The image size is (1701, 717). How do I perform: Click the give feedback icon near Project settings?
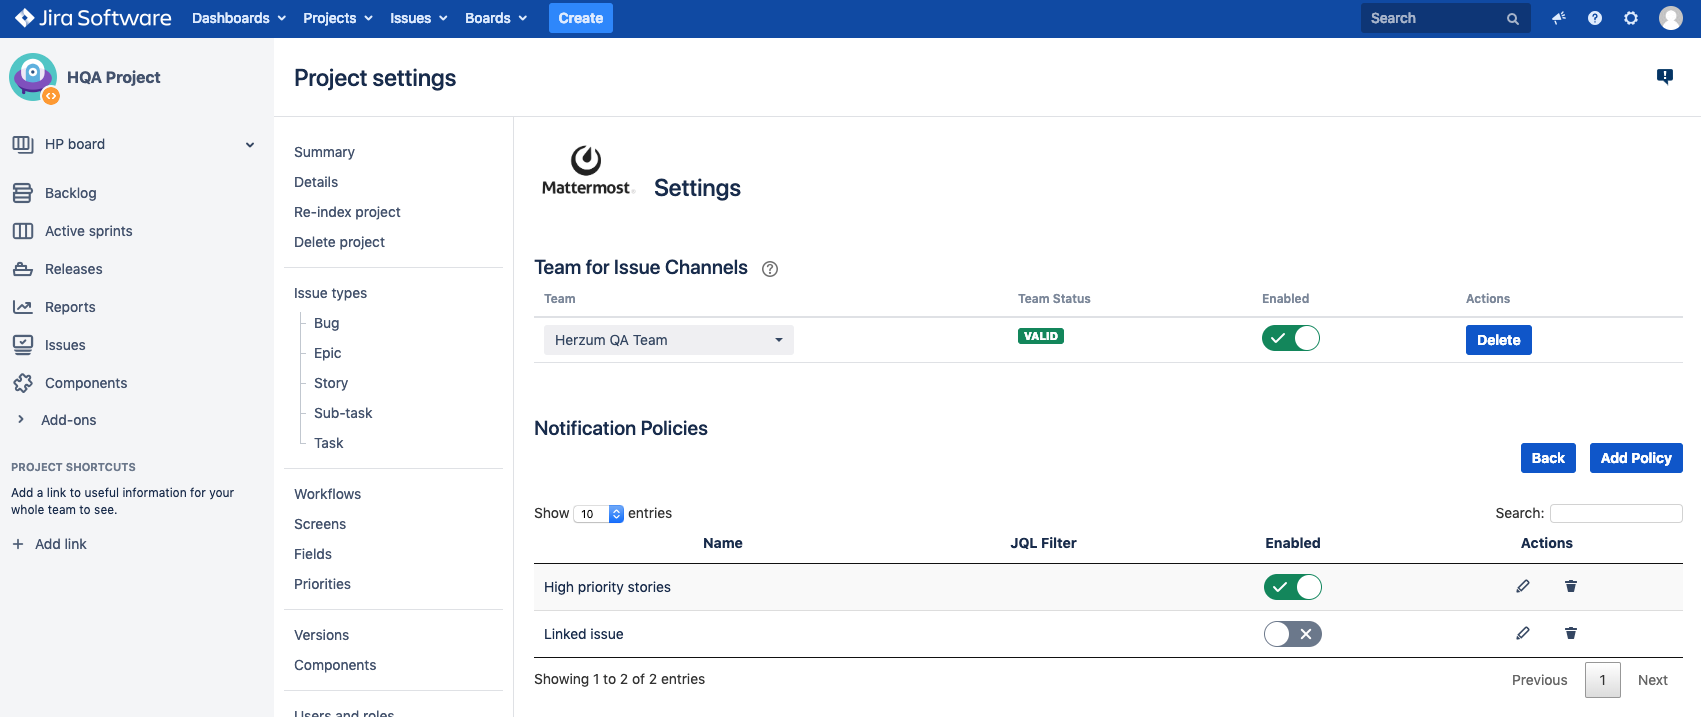click(x=1664, y=77)
